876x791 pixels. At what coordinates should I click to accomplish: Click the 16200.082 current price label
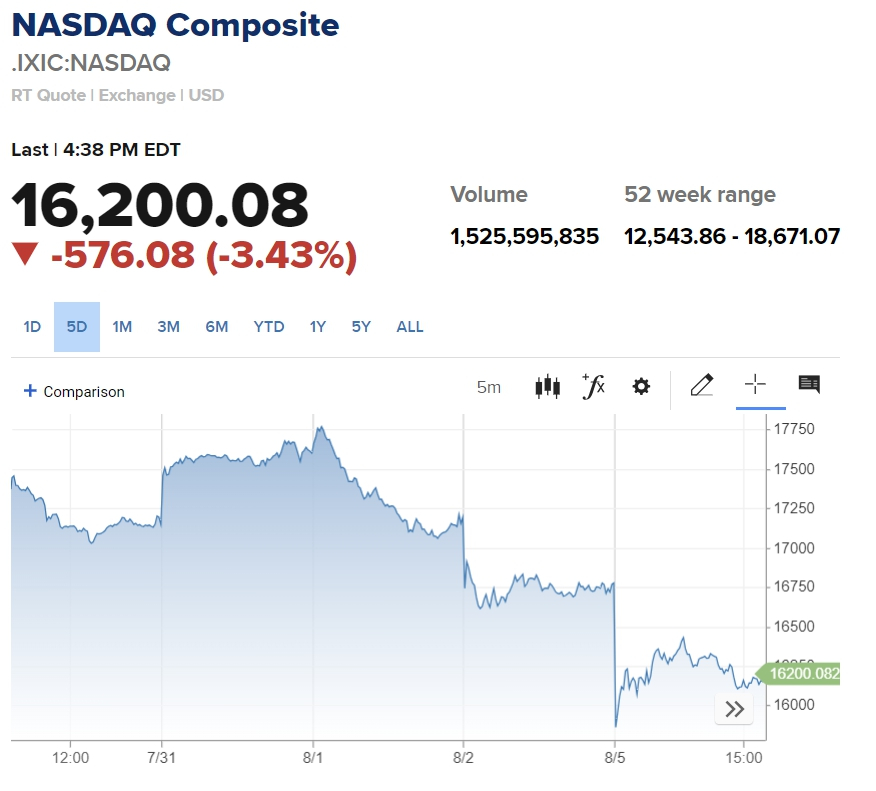click(x=802, y=674)
